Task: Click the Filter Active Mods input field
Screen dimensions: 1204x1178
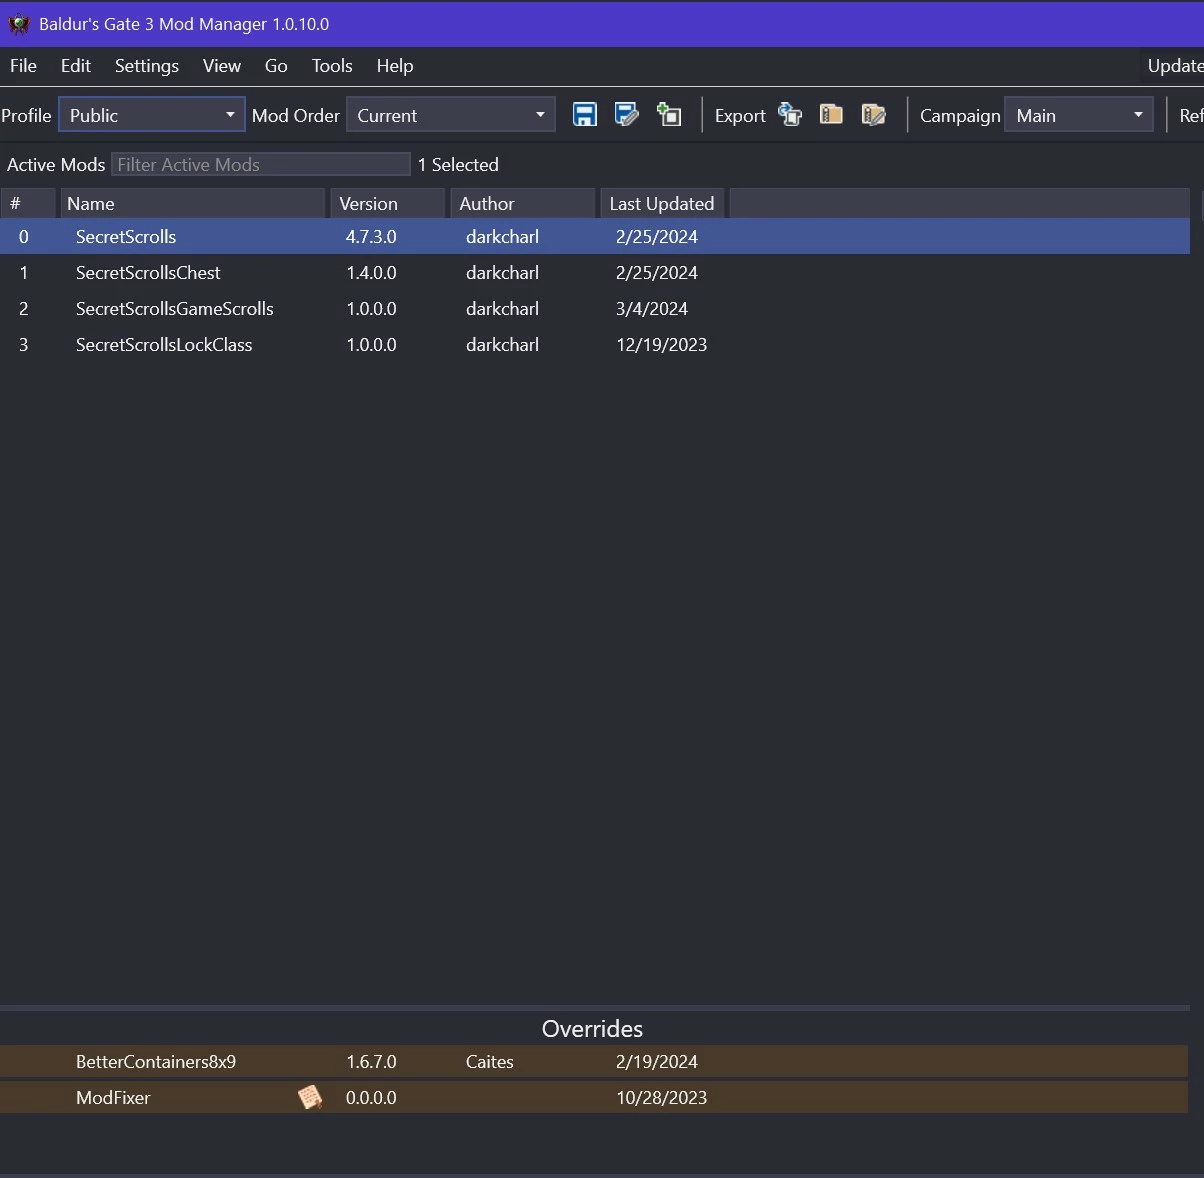Action: [261, 164]
